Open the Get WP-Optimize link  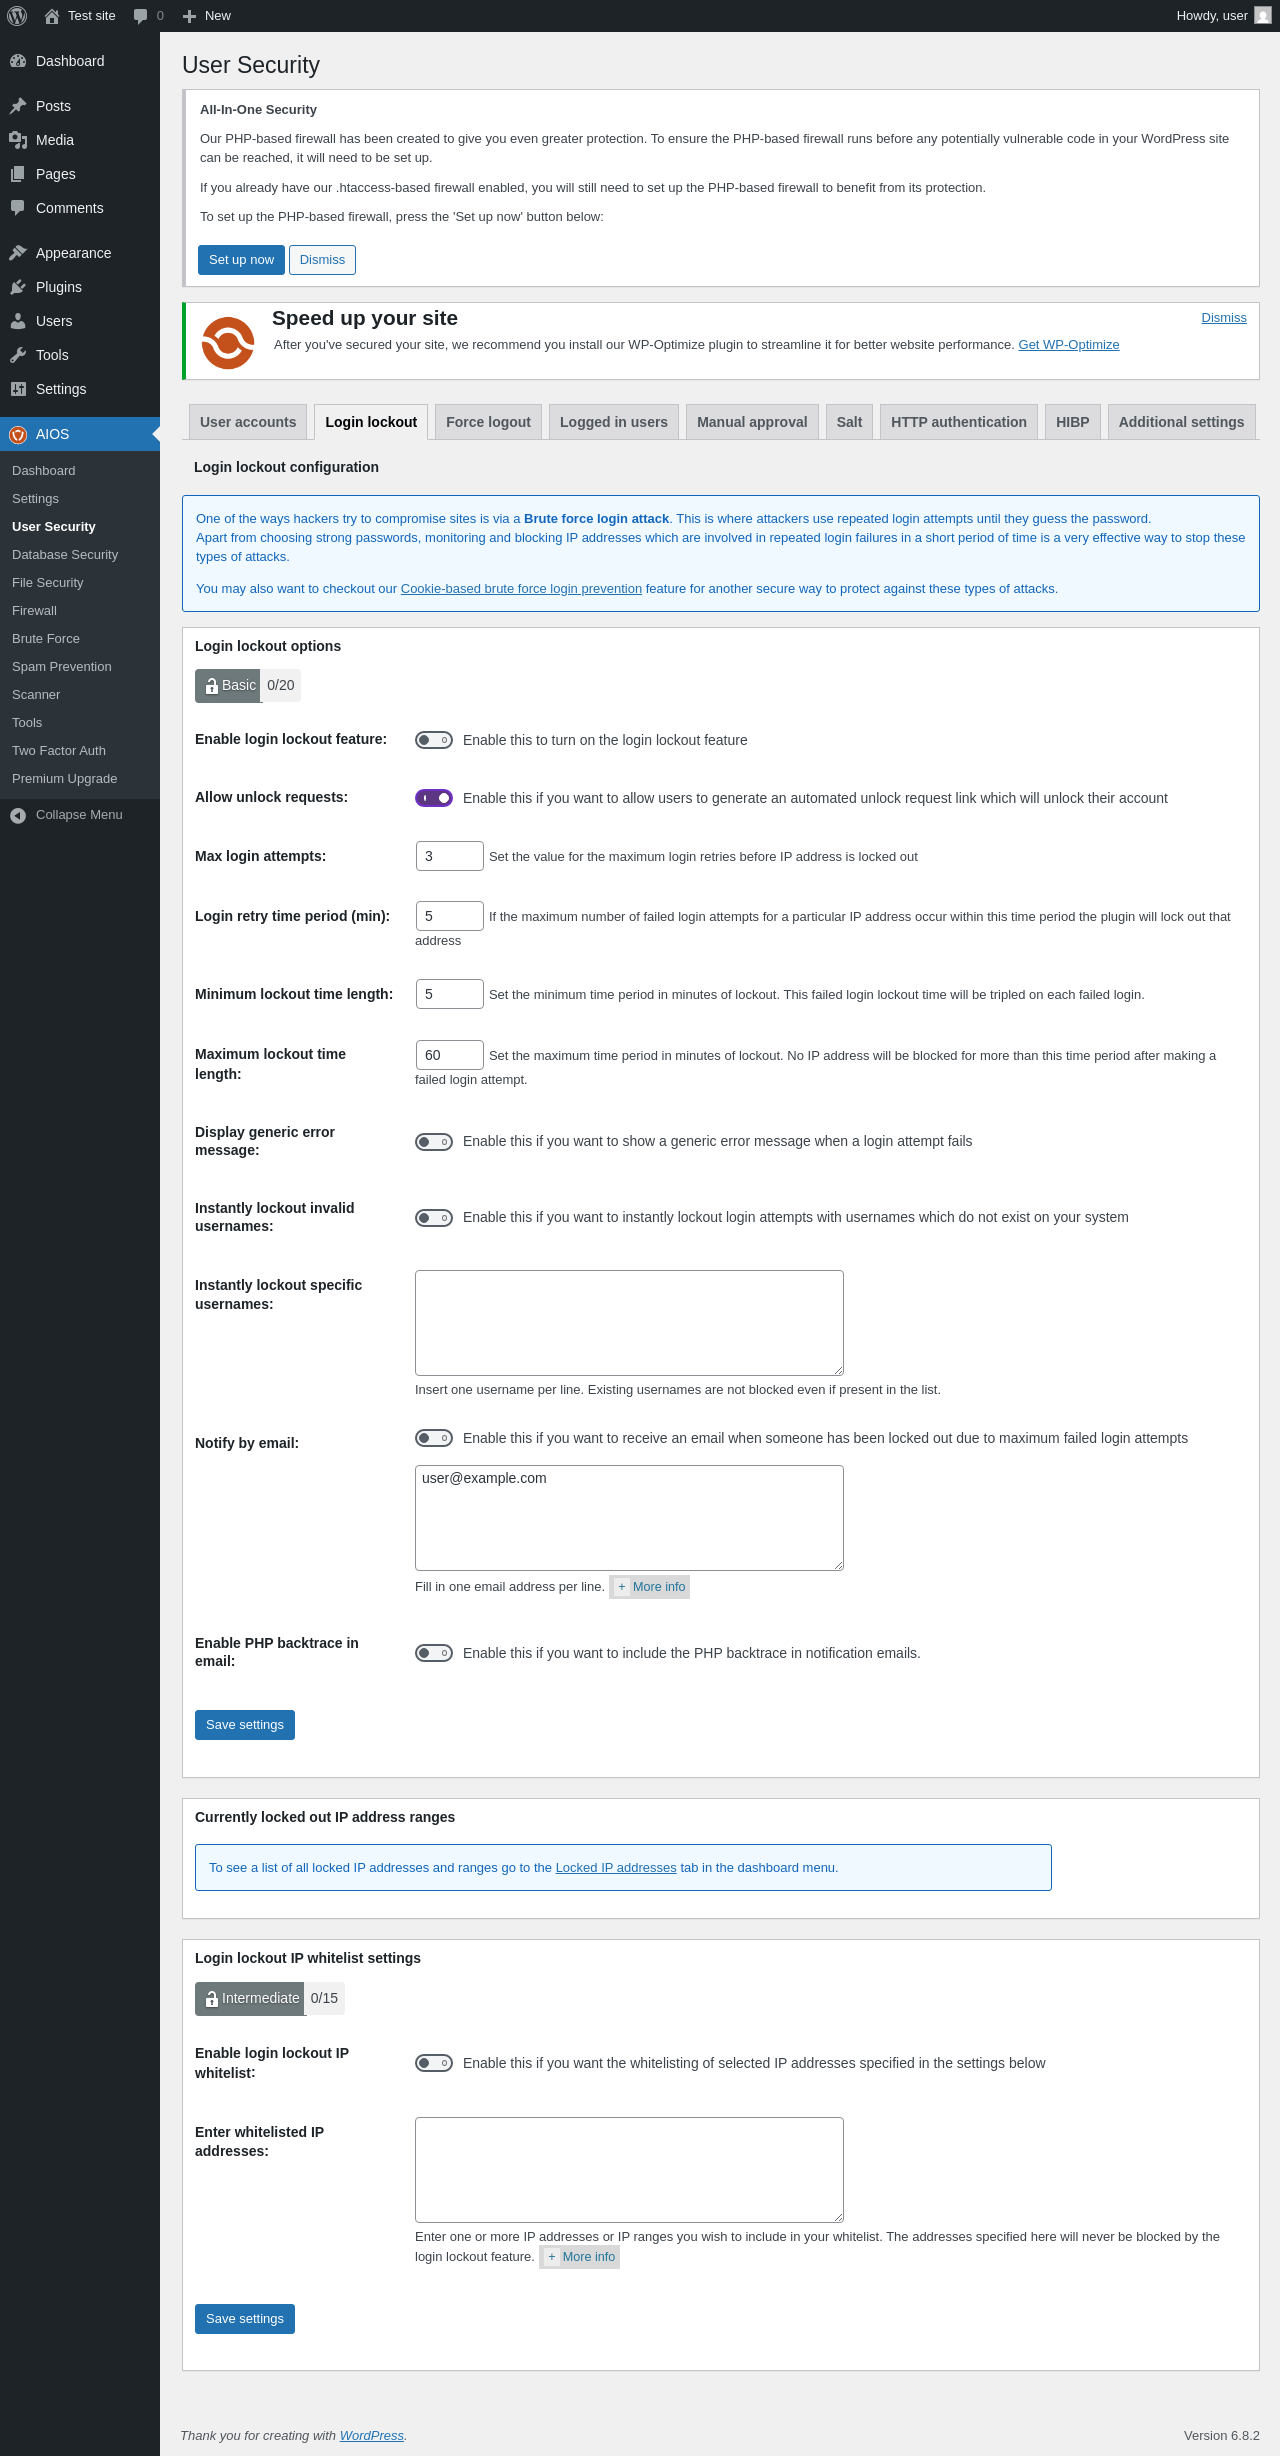coord(1069,345)
